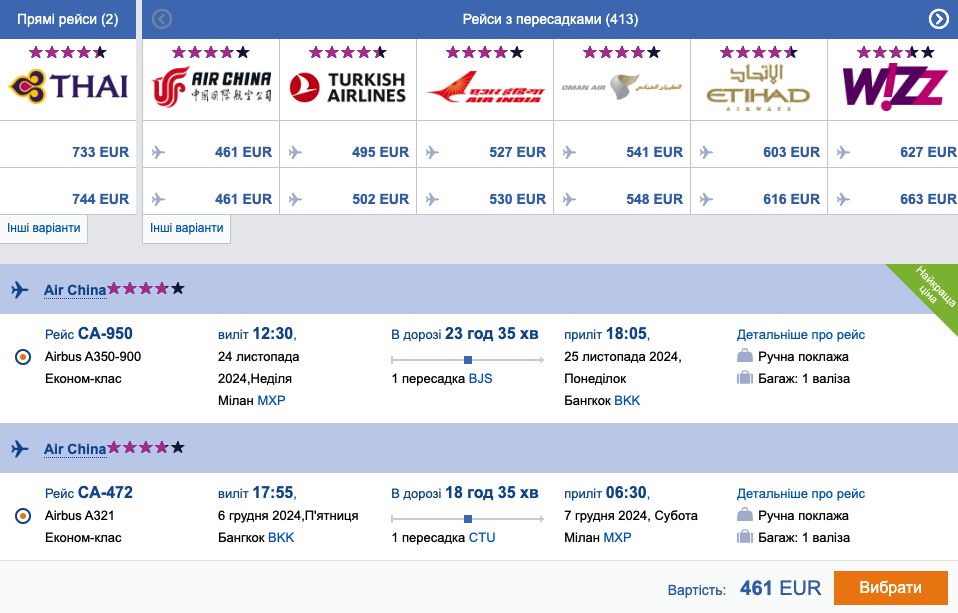The image size is (958, 613).
Task: Select the Oman Air logo
Action: point(621,87)
